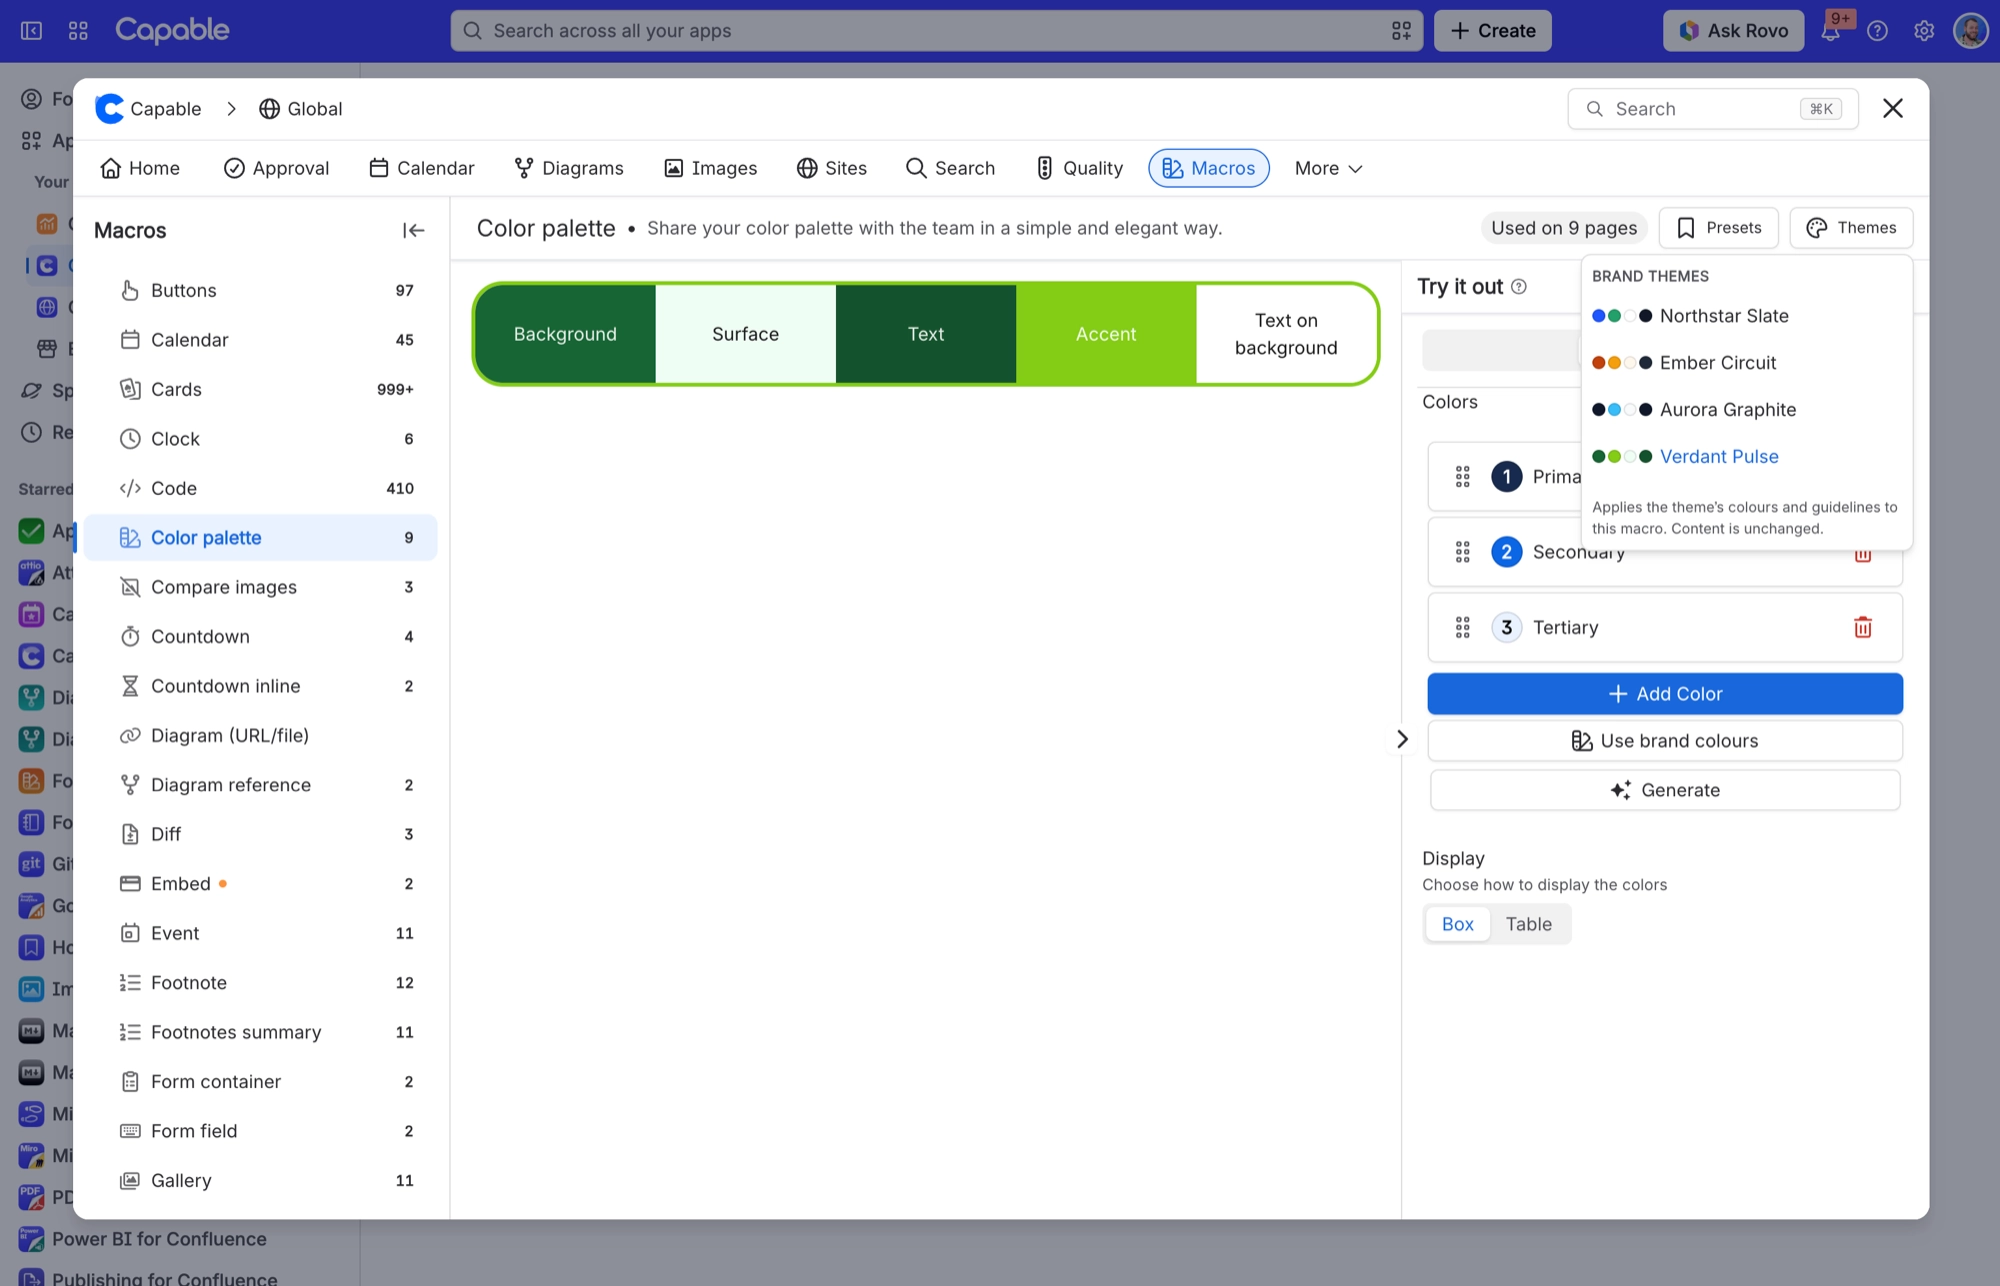Open the settings gear in top bar
The image size is (2000, 1286).
1924,31
